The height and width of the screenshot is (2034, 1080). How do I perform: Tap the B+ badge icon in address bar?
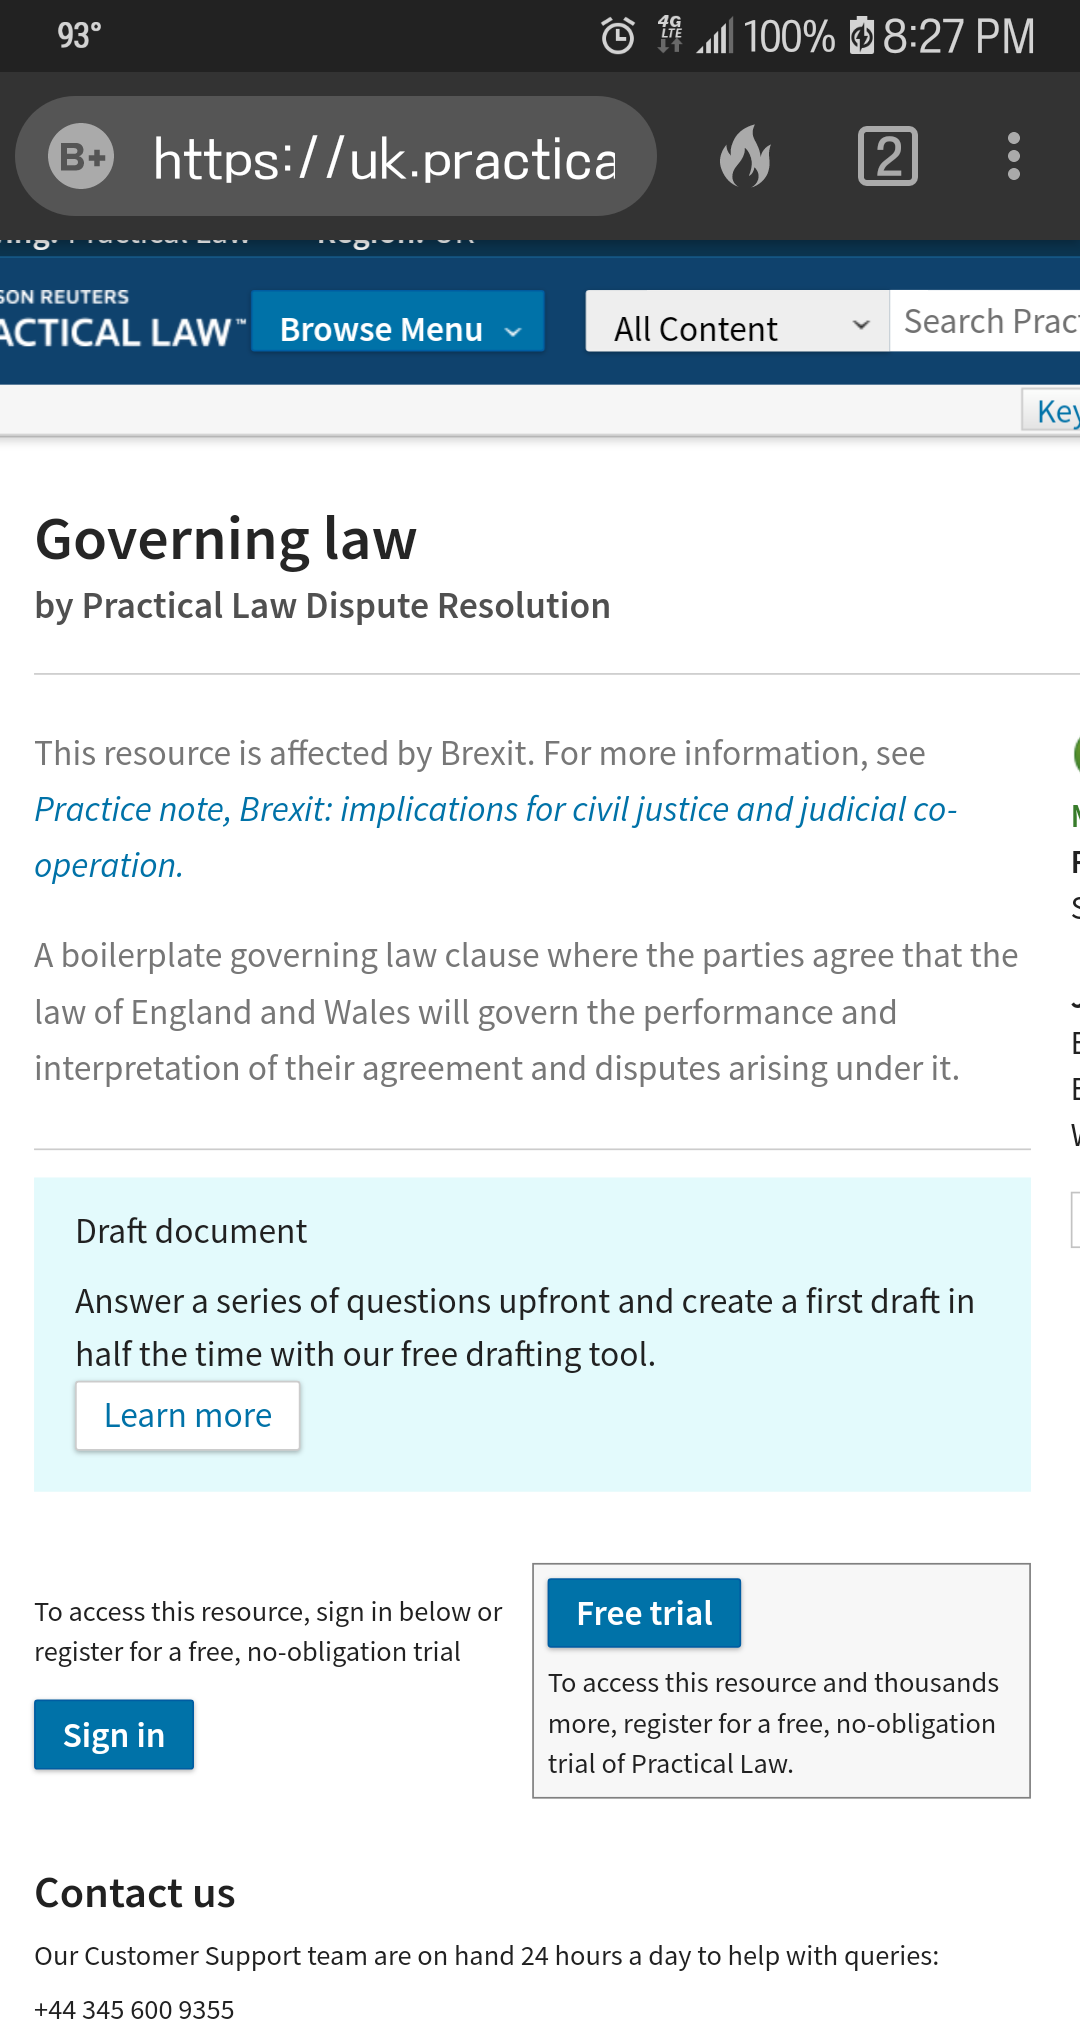(x=81, y=157)
